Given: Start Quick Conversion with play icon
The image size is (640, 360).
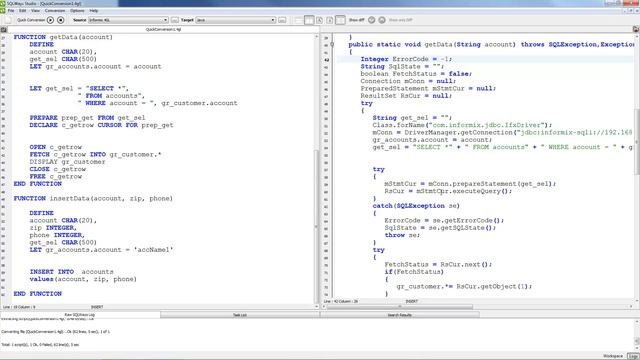Looking at the screenshot, I should (x=50, y=20).
